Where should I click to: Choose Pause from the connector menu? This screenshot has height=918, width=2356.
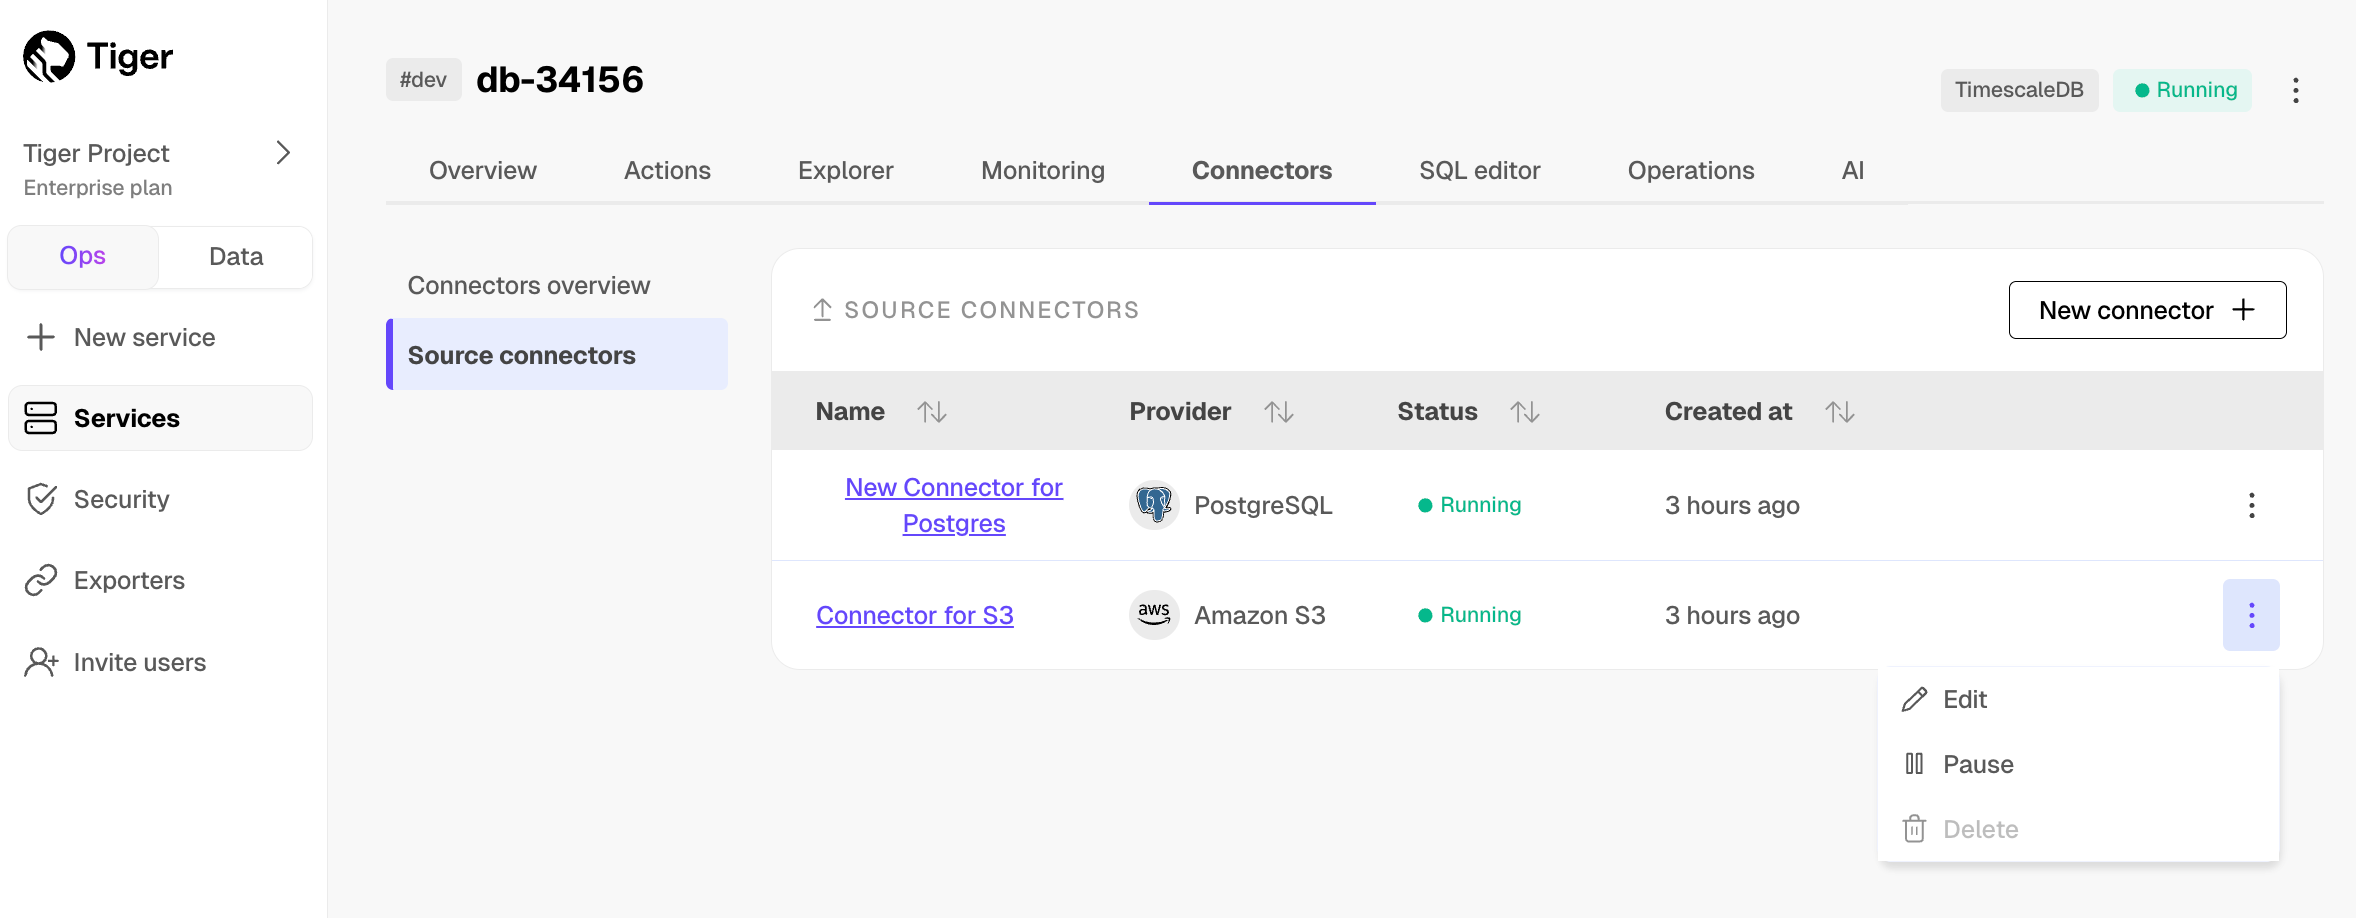1977,765
